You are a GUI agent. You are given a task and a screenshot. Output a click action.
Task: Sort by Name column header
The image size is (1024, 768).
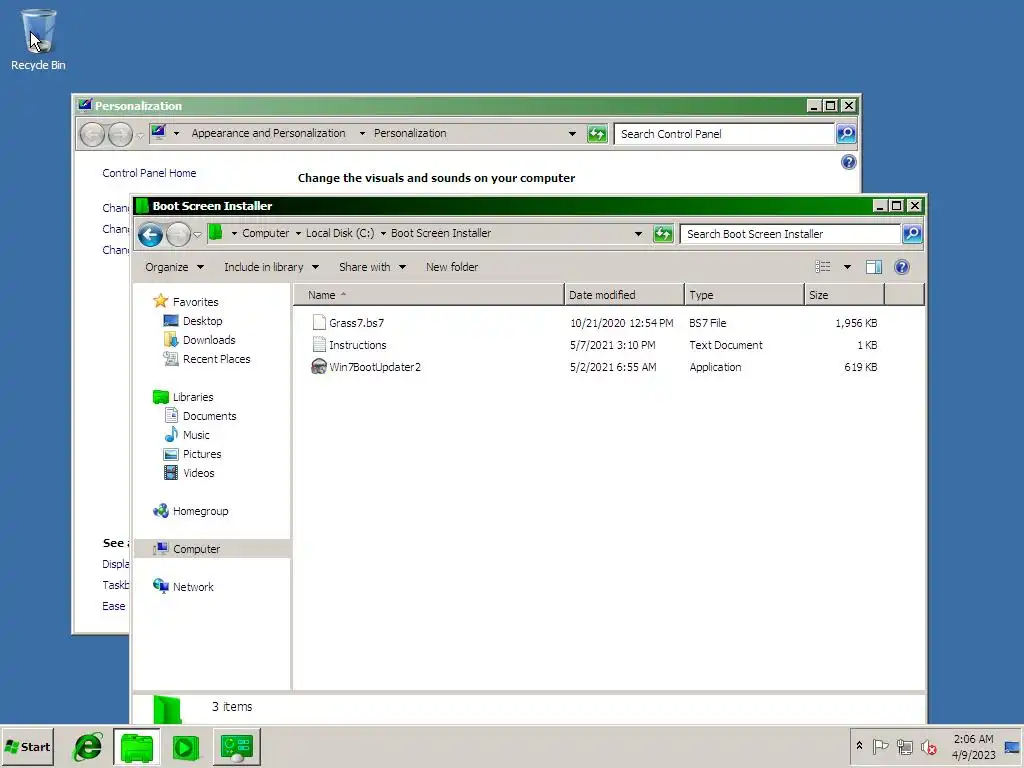[x=428, y=295]
